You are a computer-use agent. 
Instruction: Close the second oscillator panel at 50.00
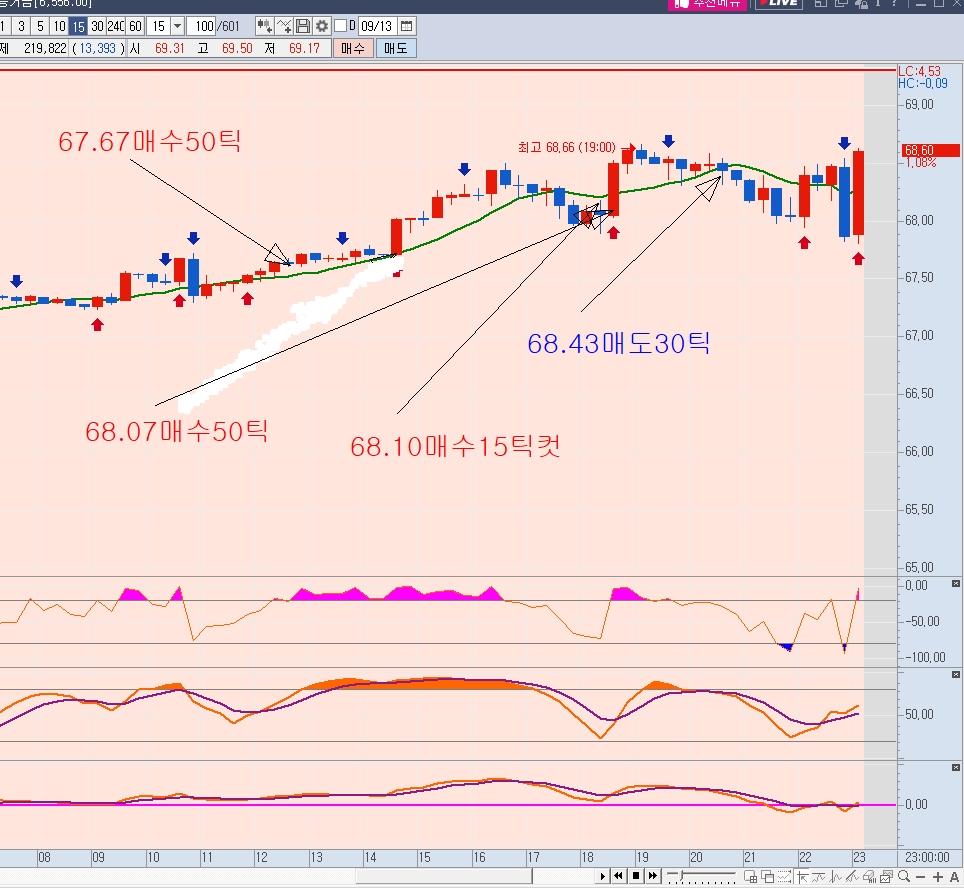coord(955,676)
